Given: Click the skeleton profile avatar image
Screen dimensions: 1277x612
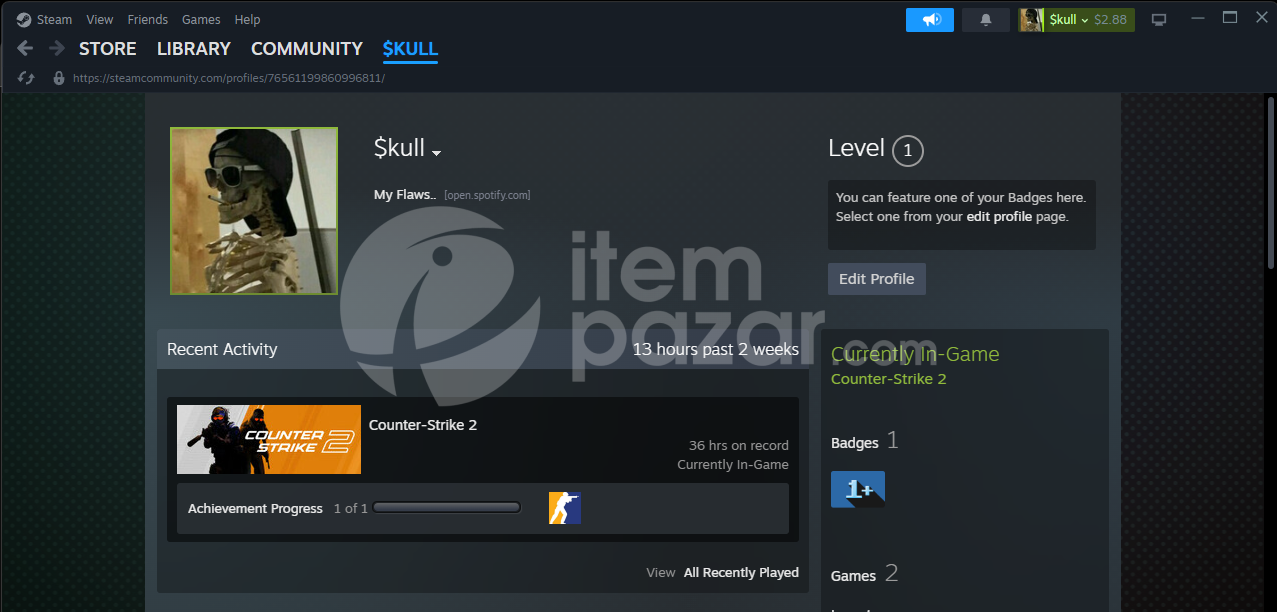Looking at the screenshot, I should tap(254, 211).
